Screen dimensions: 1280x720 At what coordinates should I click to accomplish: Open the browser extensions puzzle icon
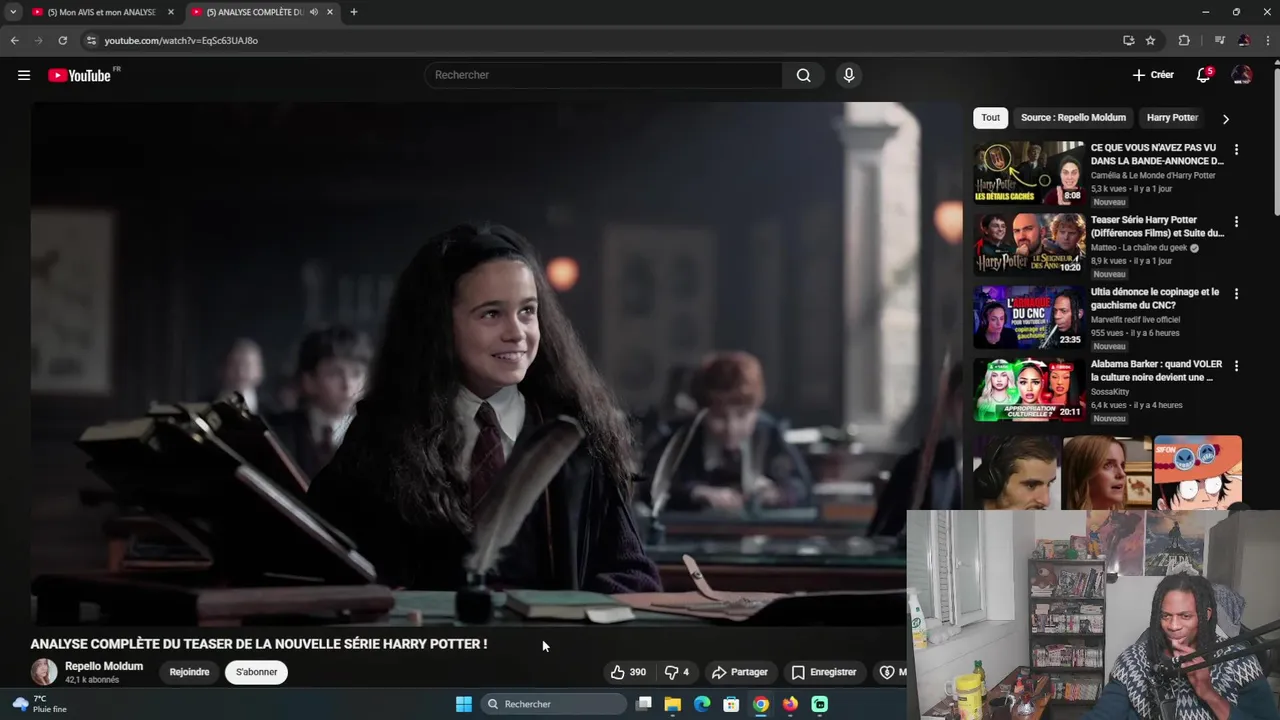click(x=1184, y=40)
